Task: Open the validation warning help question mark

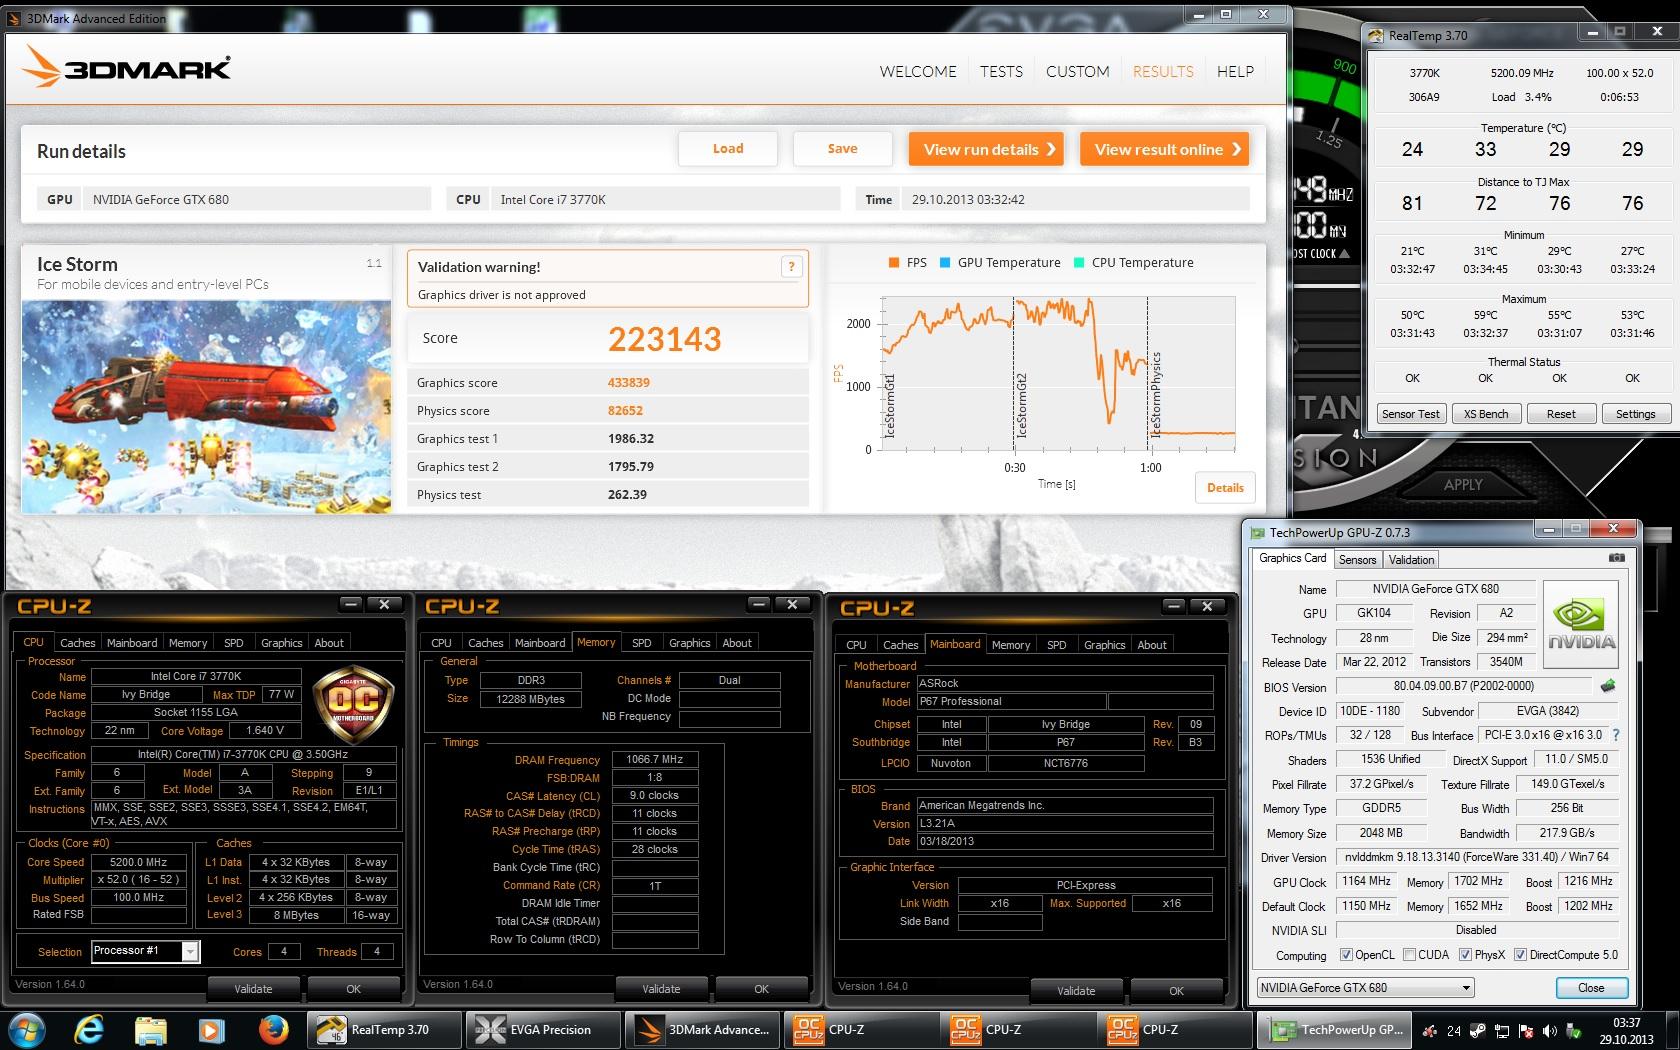Action: pos(791,266)
